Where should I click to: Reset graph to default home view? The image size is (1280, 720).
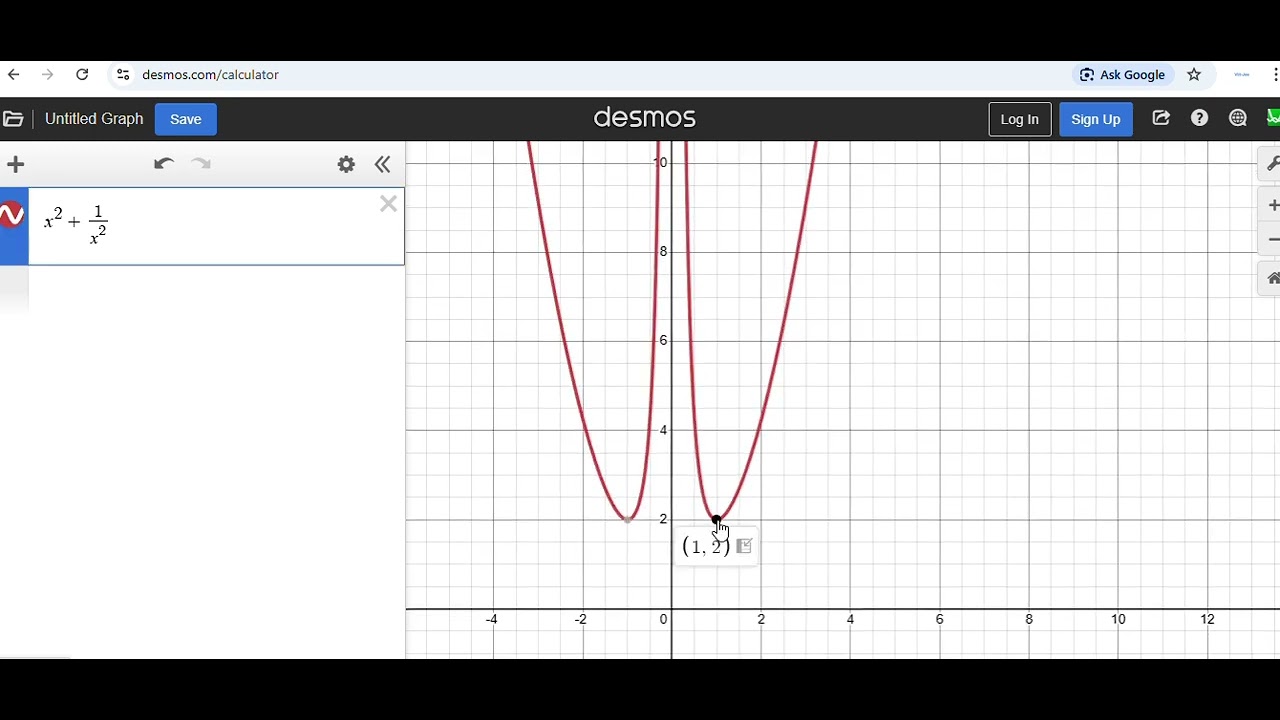tap(1272, 279)
